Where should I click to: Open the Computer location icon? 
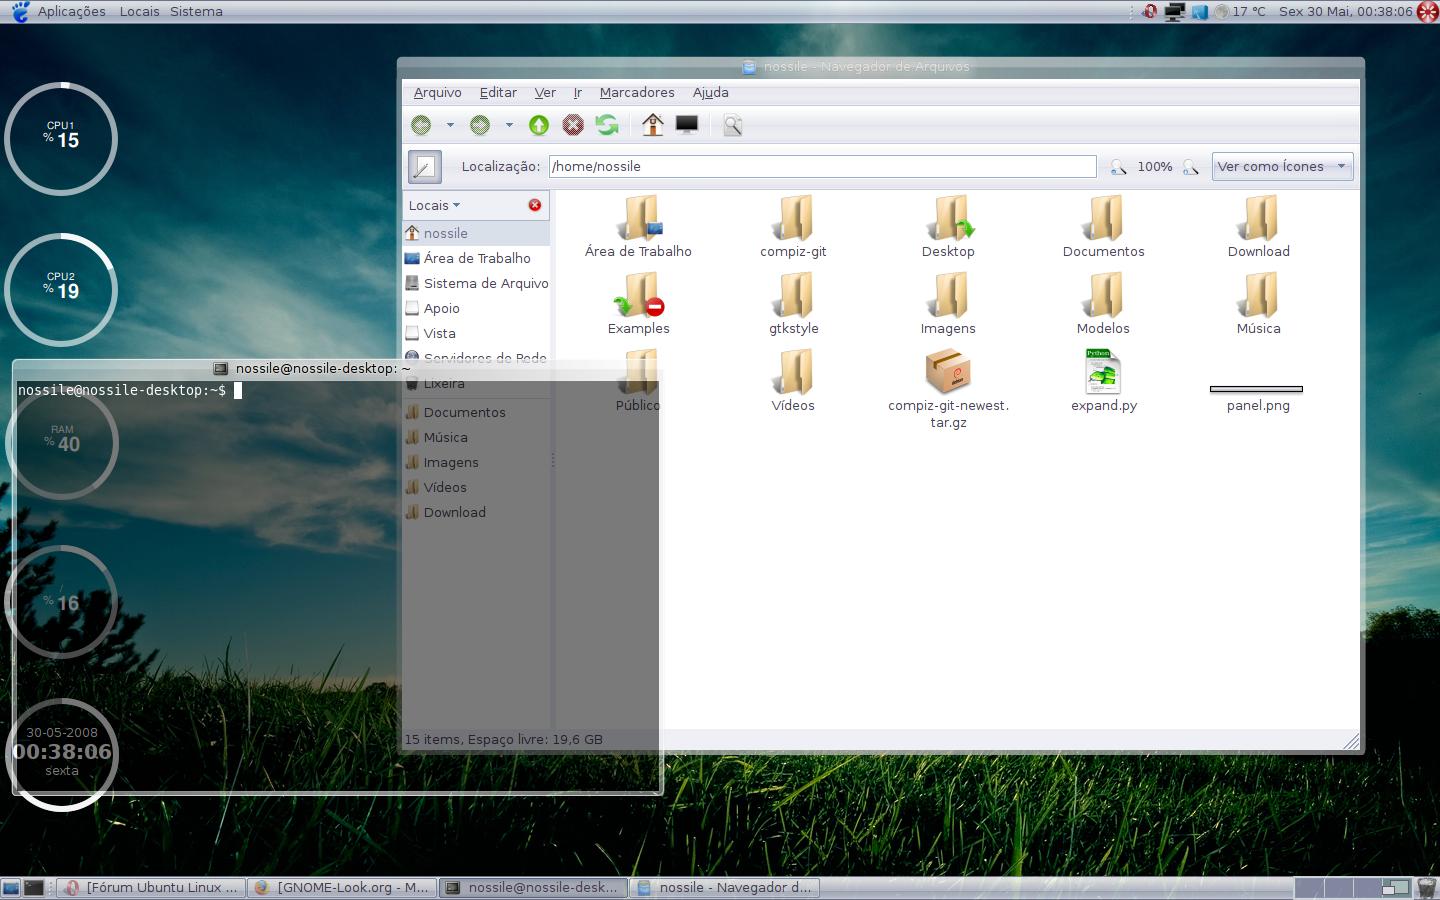point(687,125)
